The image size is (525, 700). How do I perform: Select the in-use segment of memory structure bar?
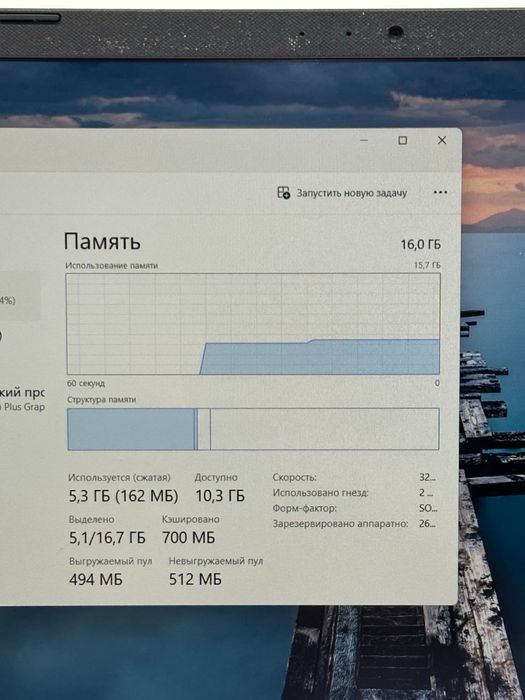tap(131, 429)
